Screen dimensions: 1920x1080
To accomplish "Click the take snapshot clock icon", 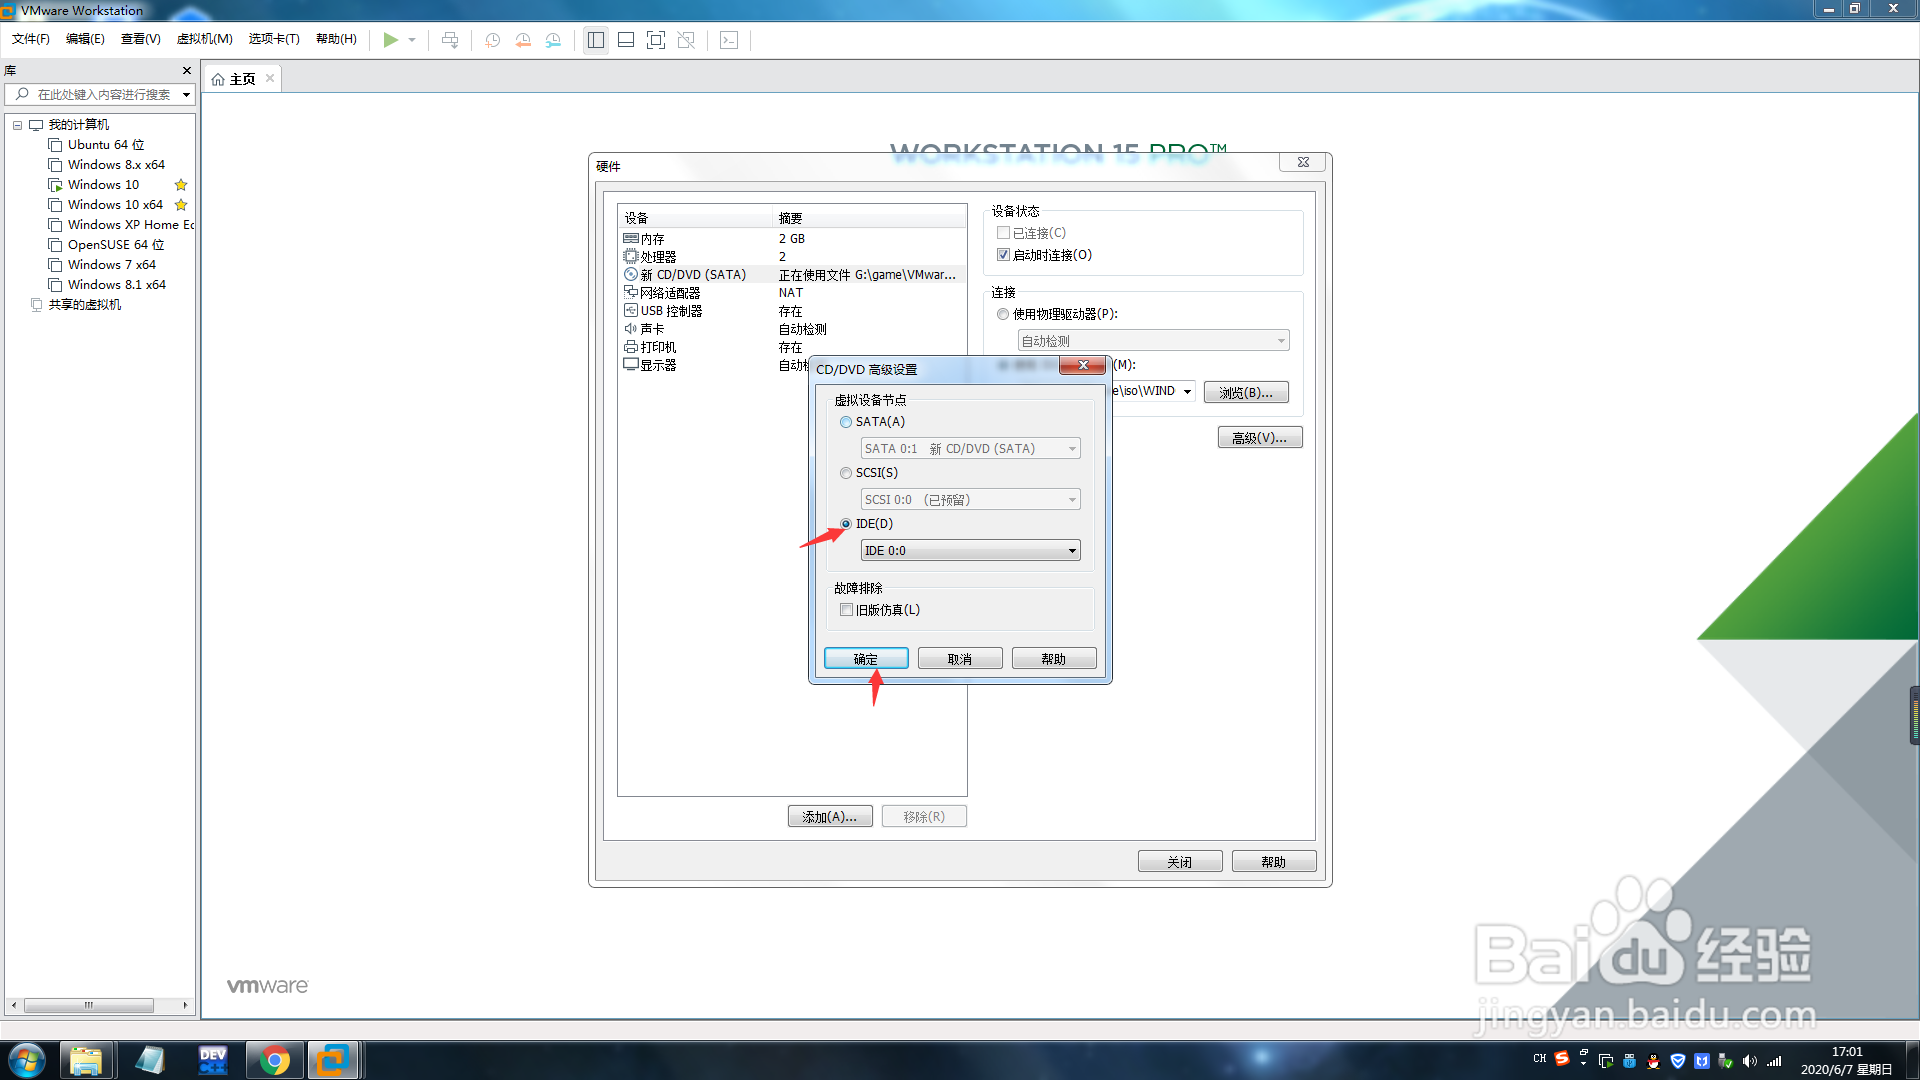I will click(x=492, y=40).
